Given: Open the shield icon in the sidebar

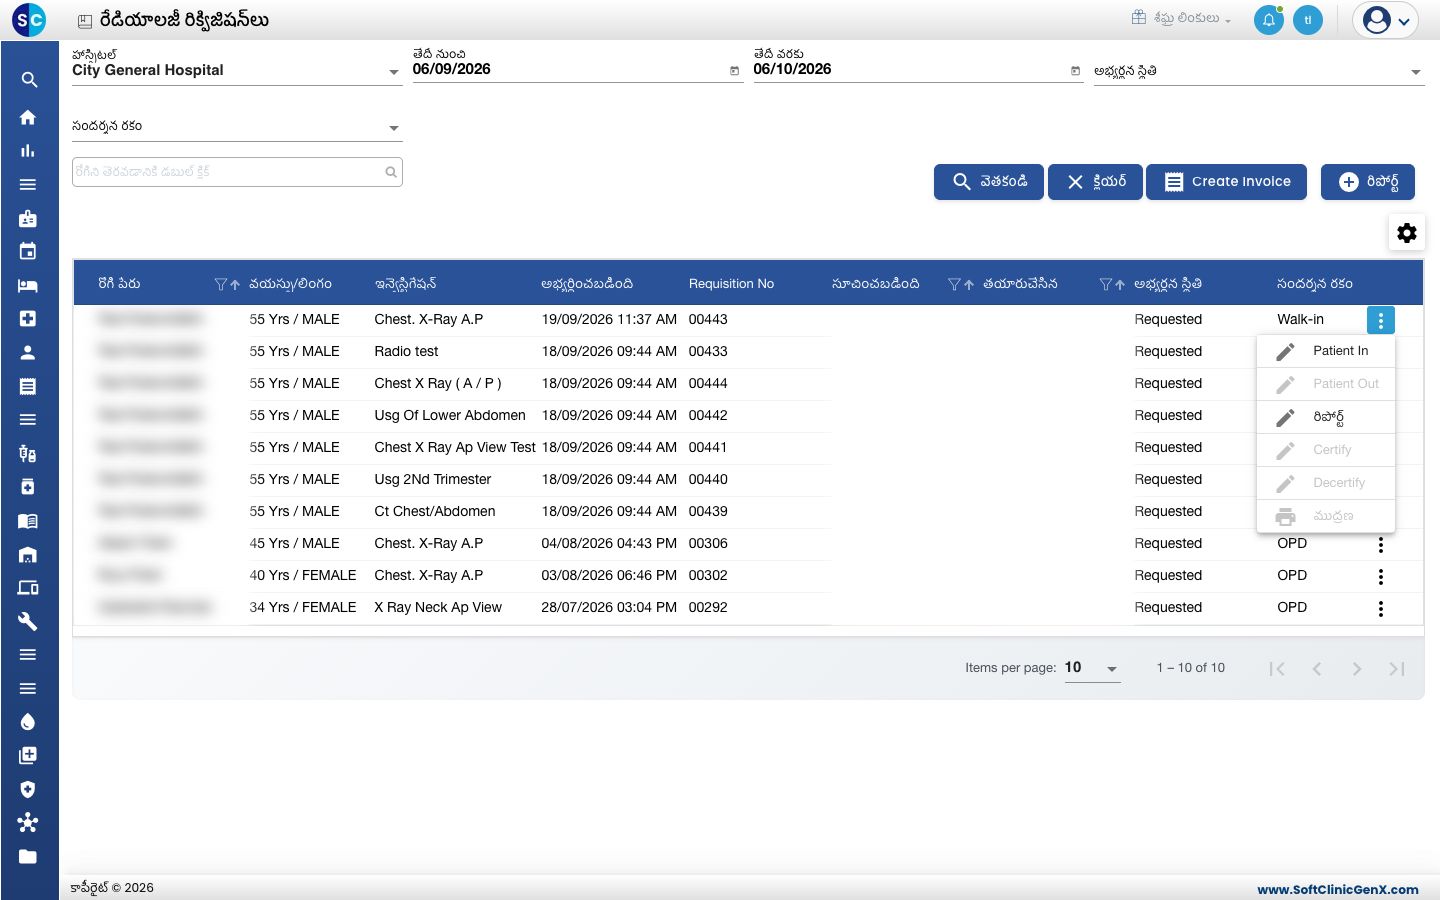Looking at the screenshot, I should (28, 789).
